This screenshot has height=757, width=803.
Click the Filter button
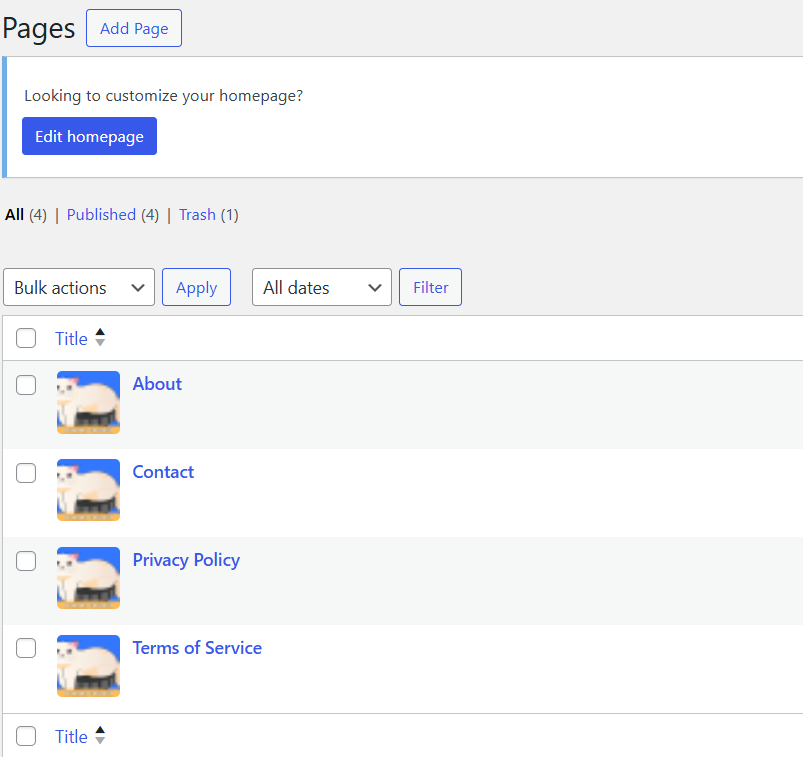pos(430,287)
